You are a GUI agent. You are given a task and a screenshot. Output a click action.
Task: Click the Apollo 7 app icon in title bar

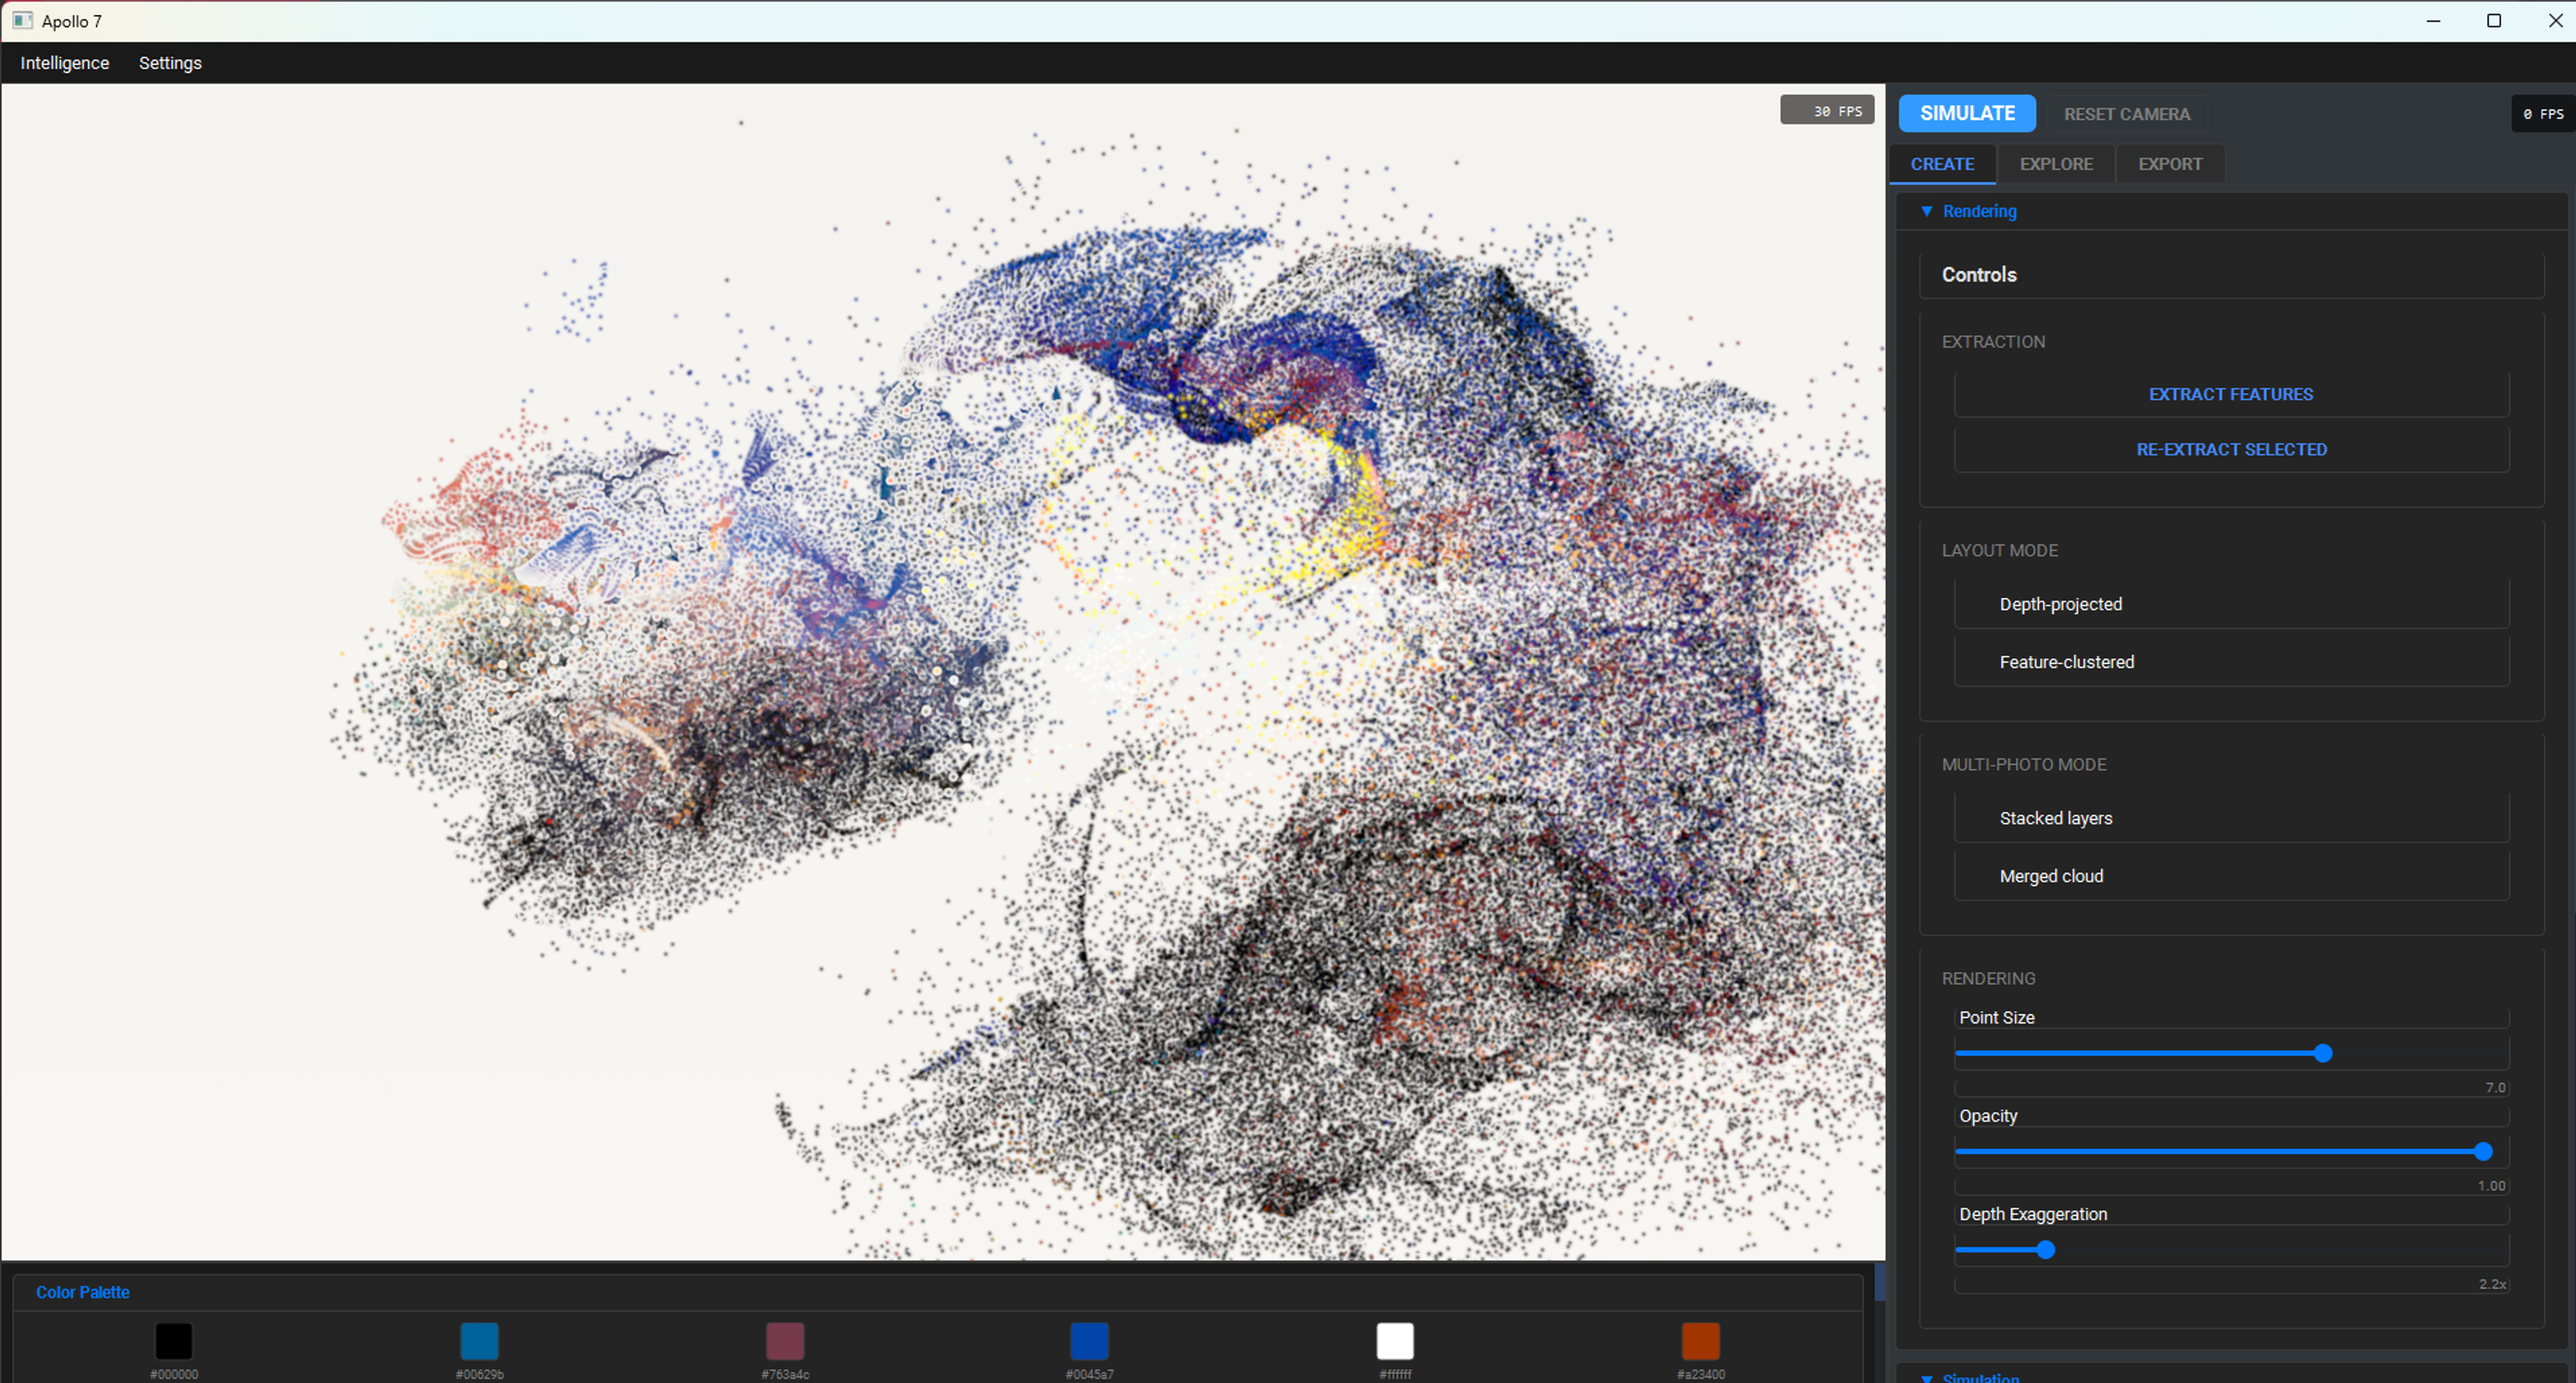click(x=22, y=21)
